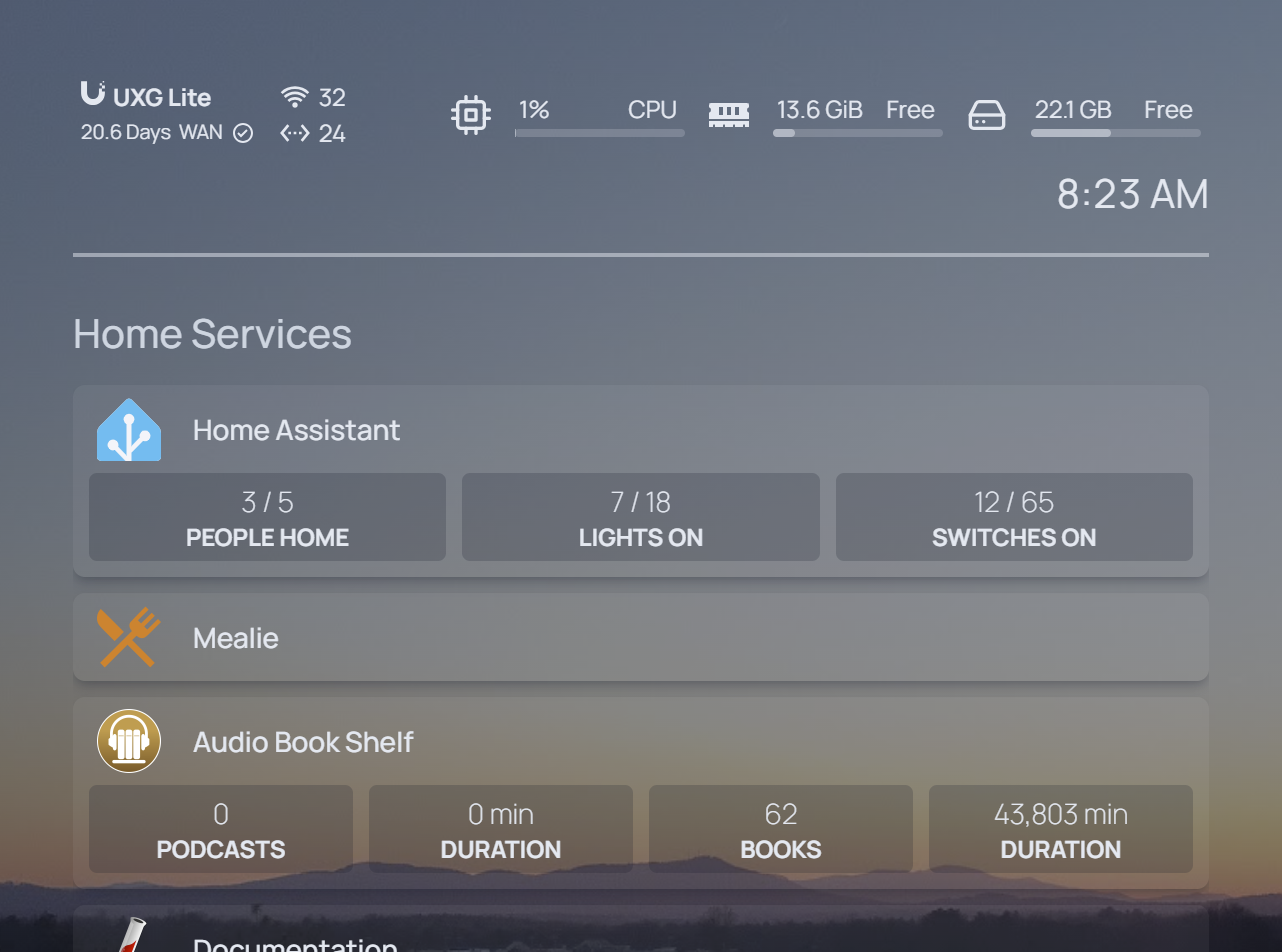Click the hard disk drive icon
Screen dimensions: 1282x952
coord(987,116)
